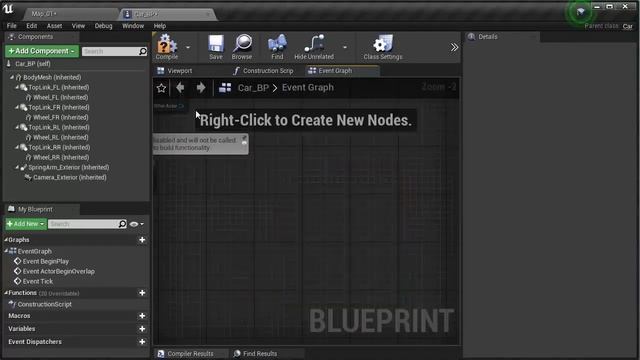Screen dimensions: 640x360
Task: Open Hide Unrelated options dropdown arrow
Action: click(x=345, y=47)
